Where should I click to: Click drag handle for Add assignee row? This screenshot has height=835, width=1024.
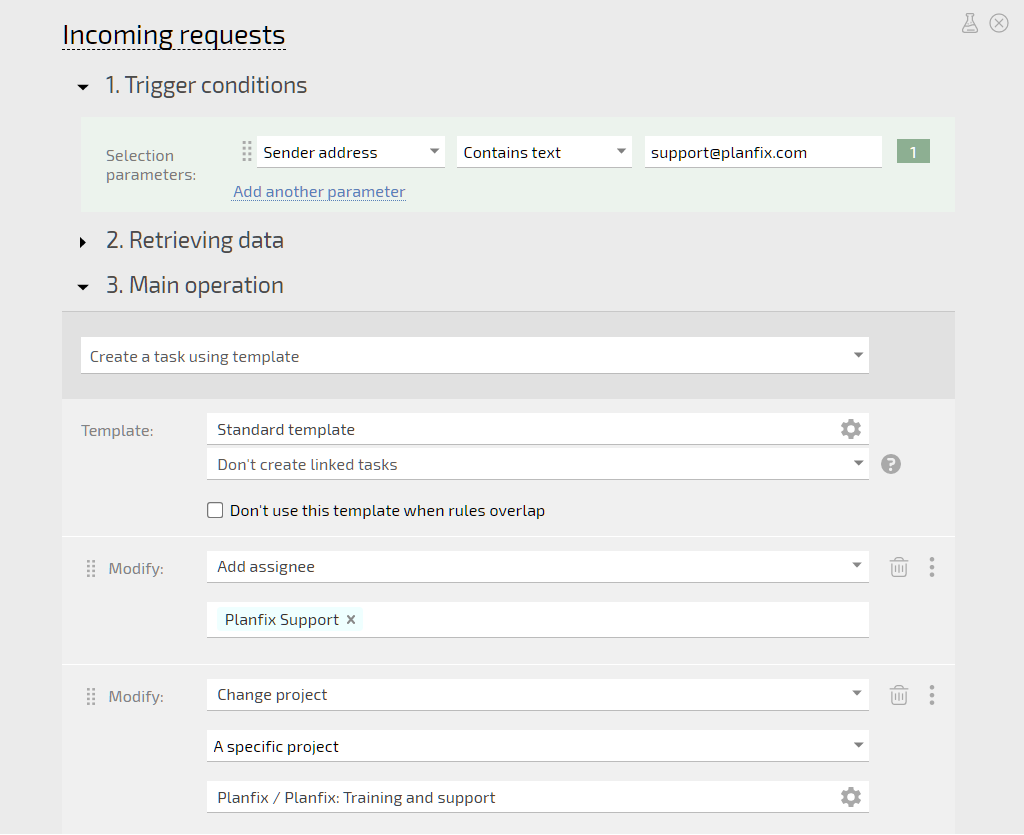[91, 569]
